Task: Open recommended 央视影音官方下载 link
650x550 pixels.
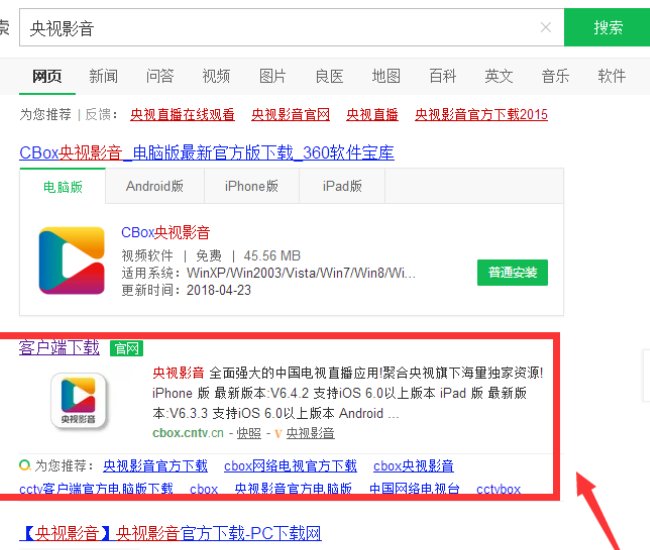Action: (x=155, y=466)
